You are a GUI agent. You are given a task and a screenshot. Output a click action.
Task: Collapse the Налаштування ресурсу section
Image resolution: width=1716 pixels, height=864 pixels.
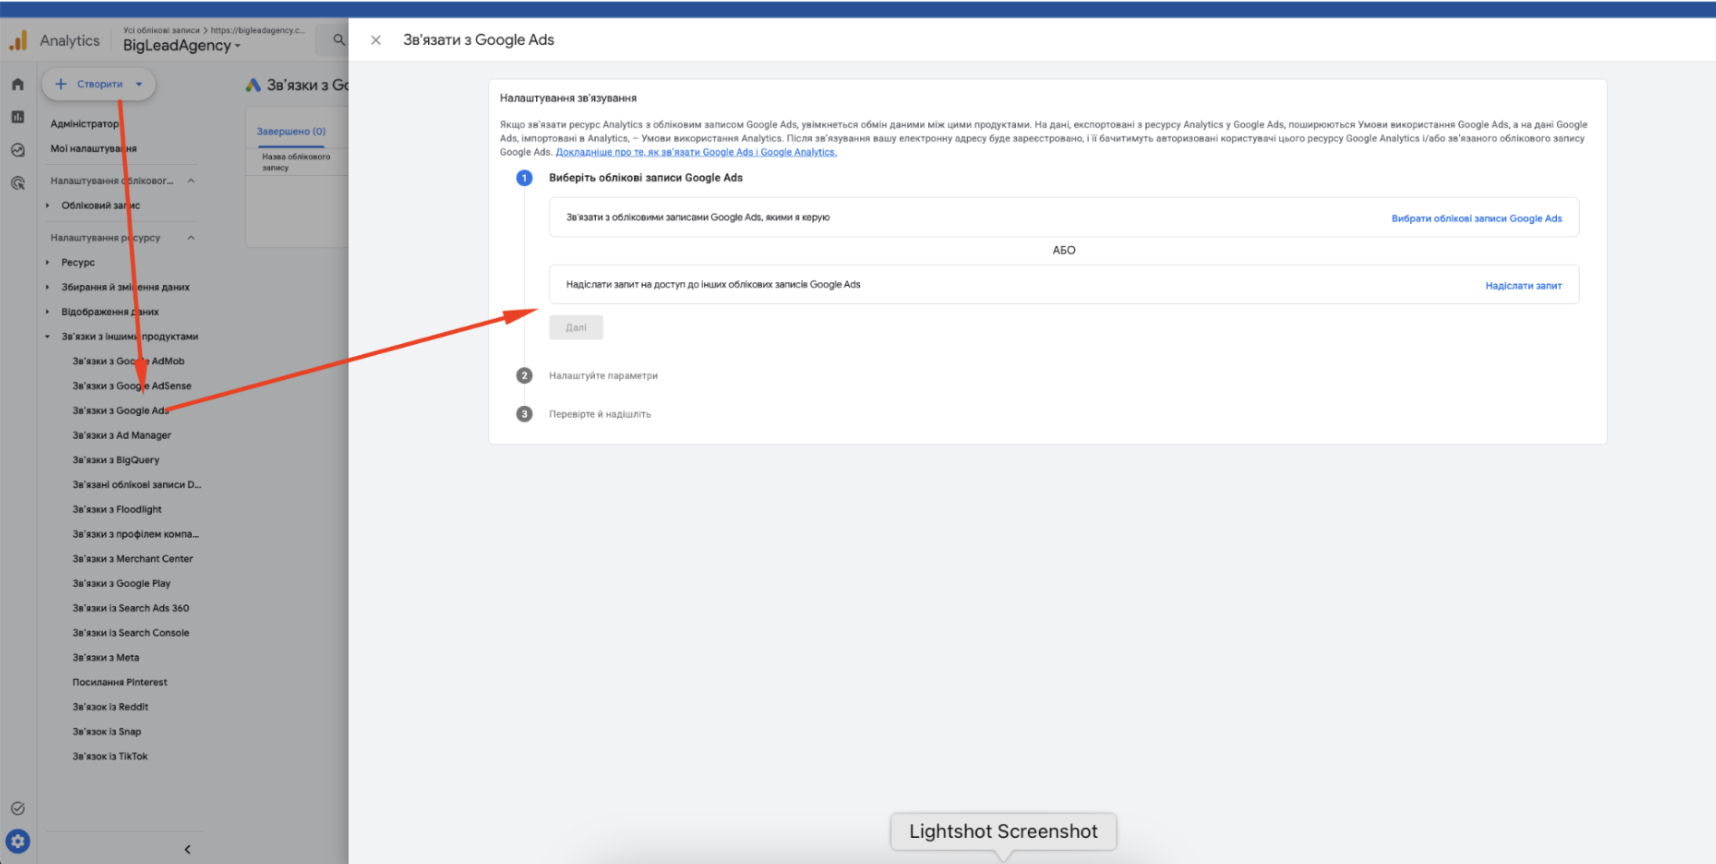191,238
